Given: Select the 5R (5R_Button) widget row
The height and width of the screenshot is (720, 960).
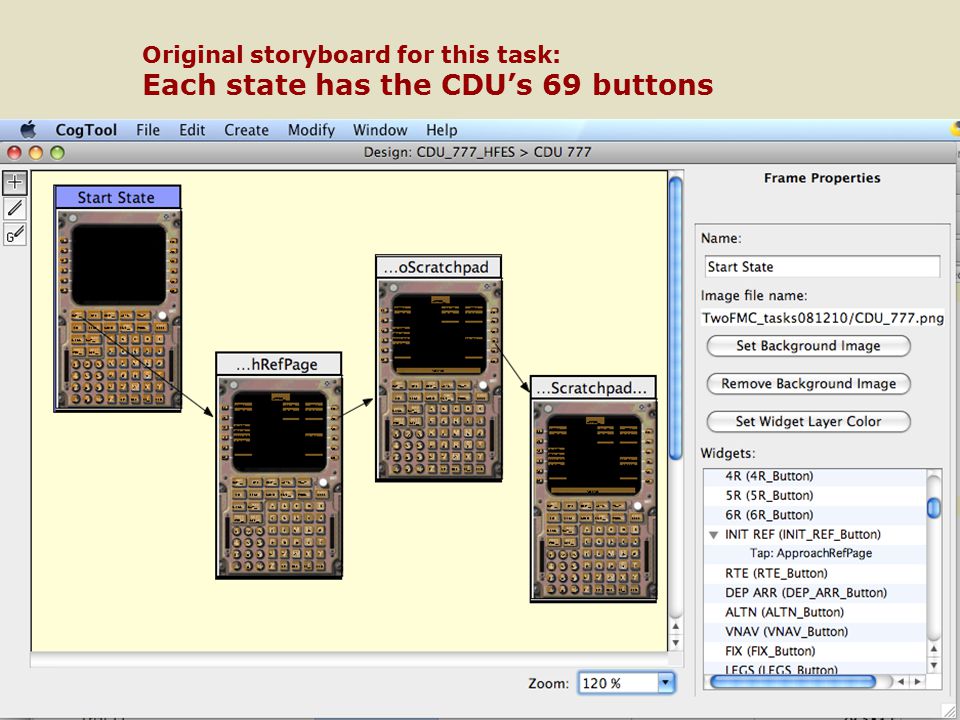Looking at the screenshot, I should click(814, 495).
